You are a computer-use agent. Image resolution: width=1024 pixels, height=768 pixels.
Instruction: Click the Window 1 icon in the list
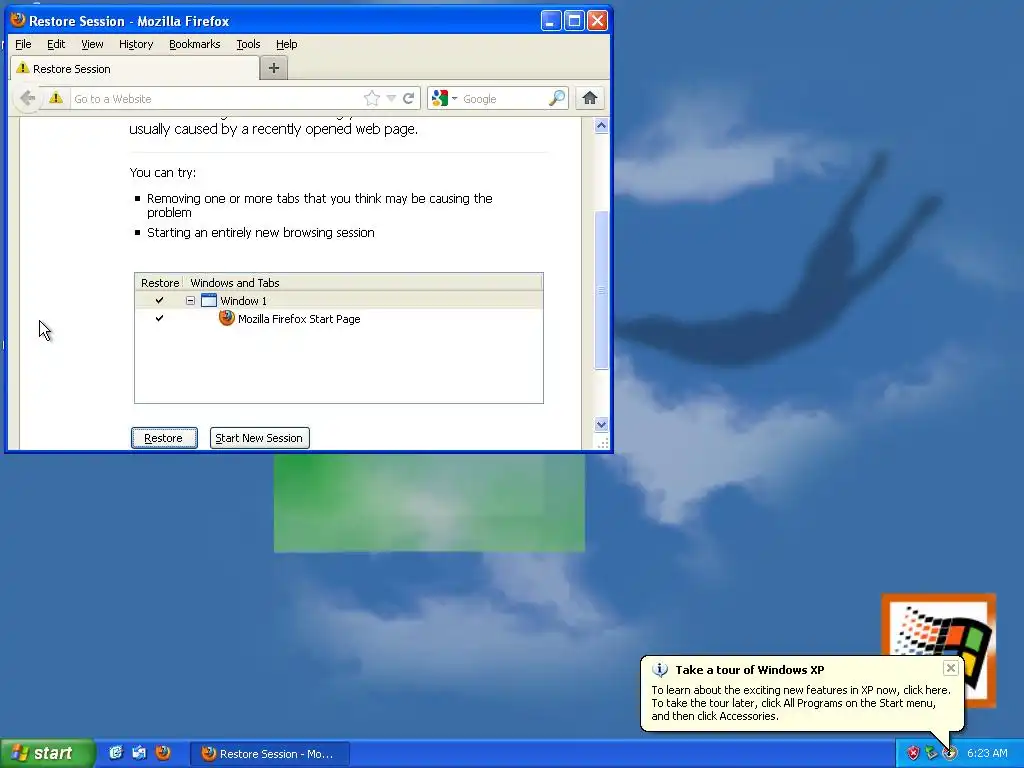tap(208, 300)
